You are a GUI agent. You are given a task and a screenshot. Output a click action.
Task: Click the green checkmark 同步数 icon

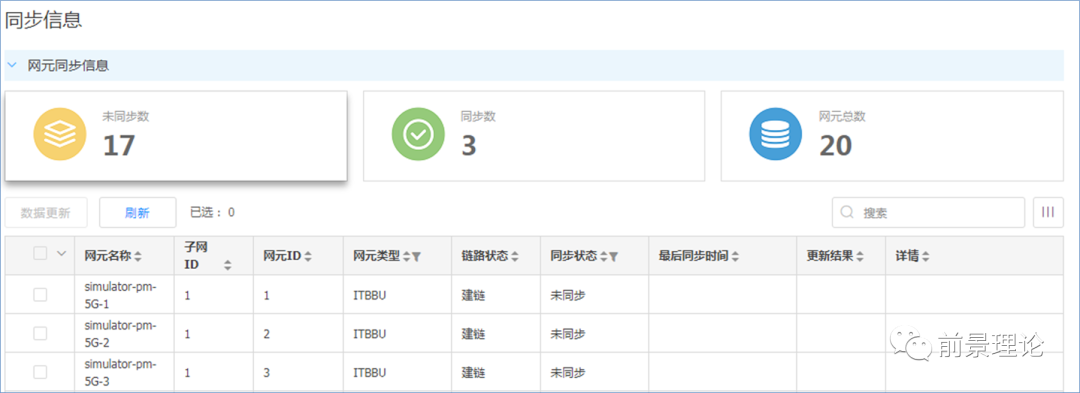click(x=418, y=135)
